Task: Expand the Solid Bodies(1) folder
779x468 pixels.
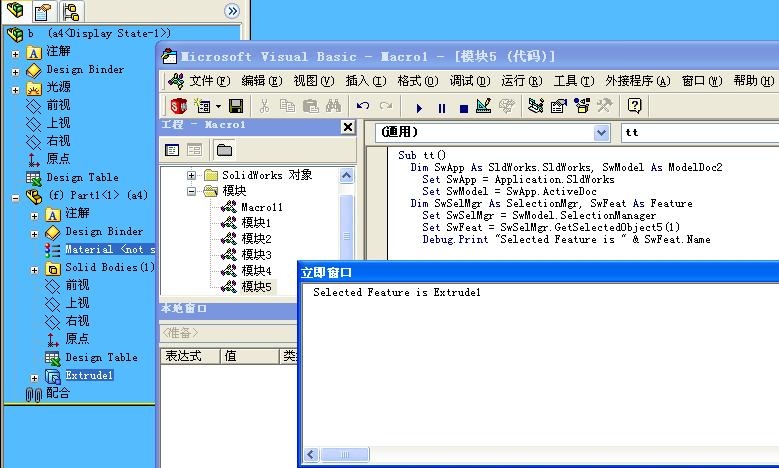Action: [x=34, y=270]
